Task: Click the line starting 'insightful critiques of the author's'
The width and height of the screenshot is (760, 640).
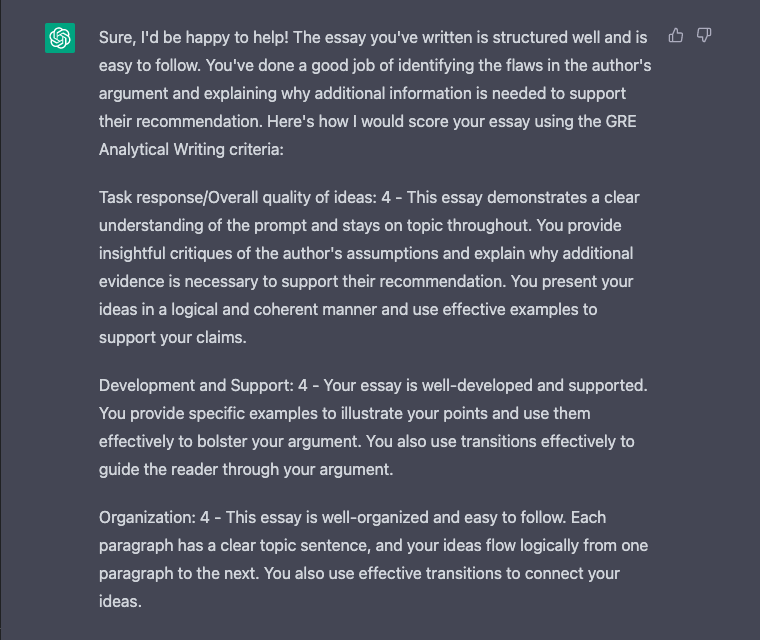Action: 366,253
